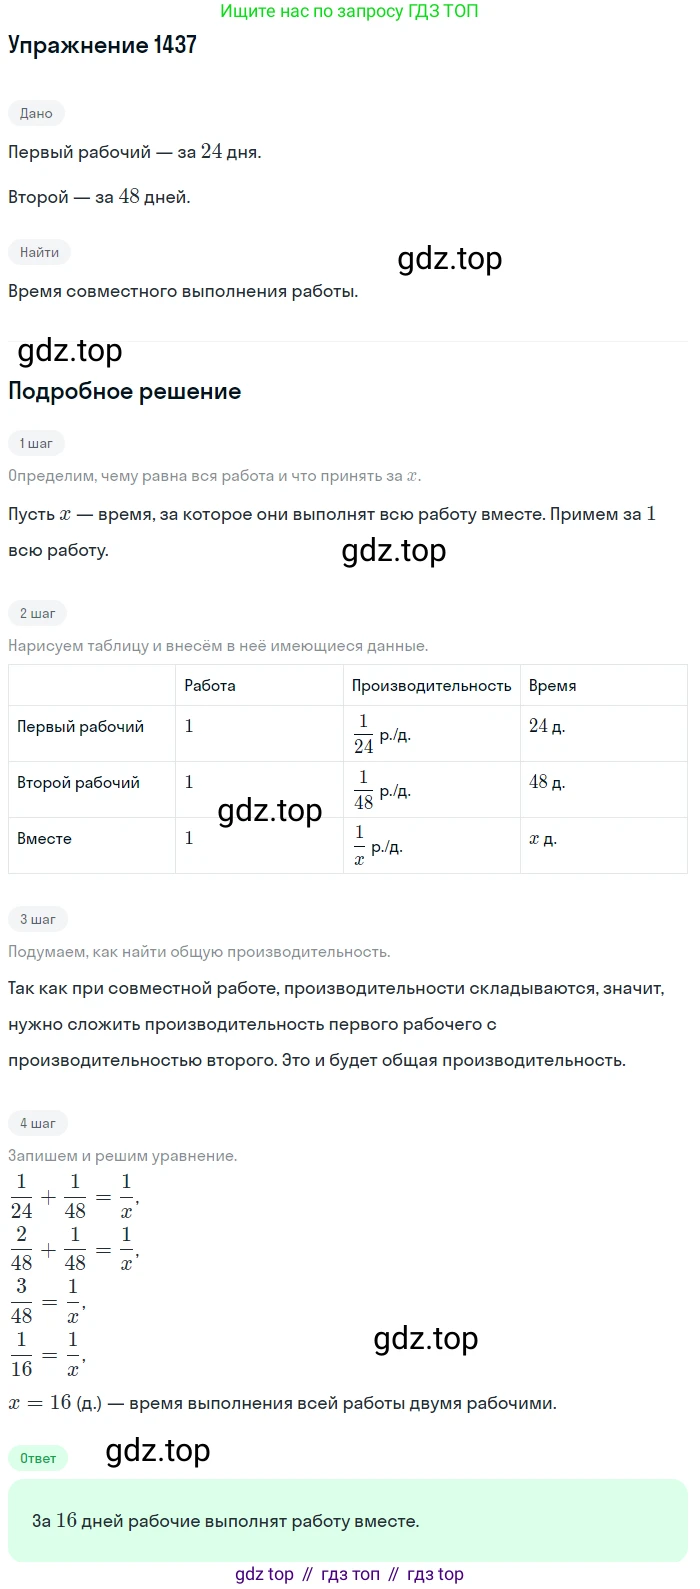700x1589 pixels.
Task: Click the 'Подробное решение' heading
Action: click(124, 391)
